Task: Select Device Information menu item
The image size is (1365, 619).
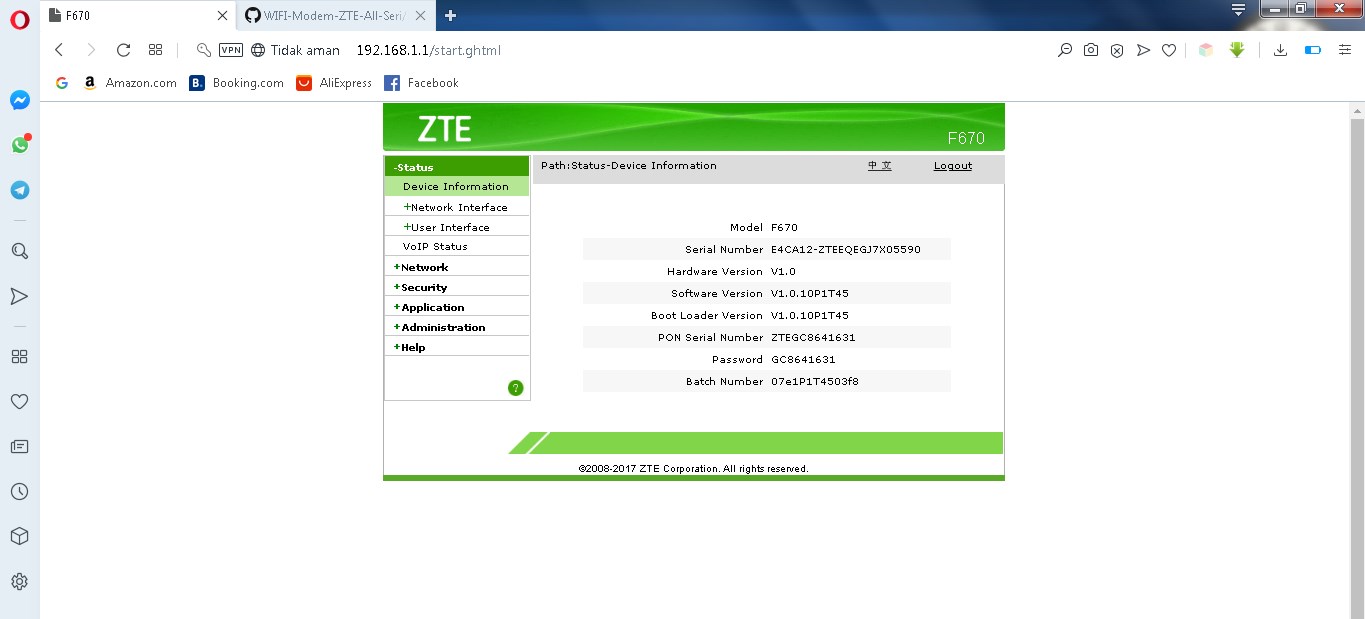Action: [x=456, y=186]
